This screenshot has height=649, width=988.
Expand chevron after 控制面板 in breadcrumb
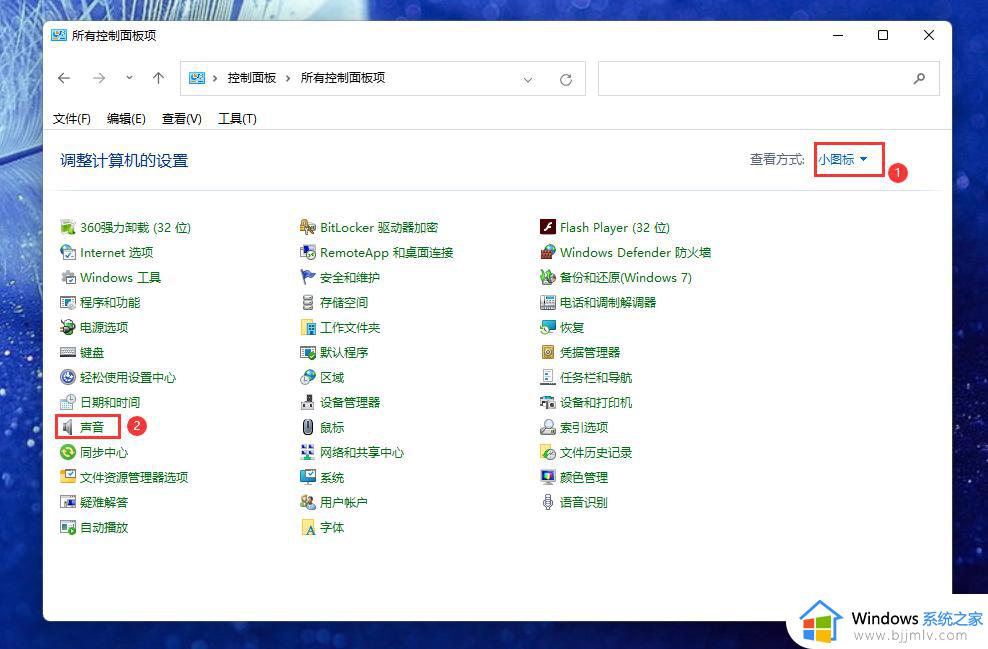tap(288, 78)
